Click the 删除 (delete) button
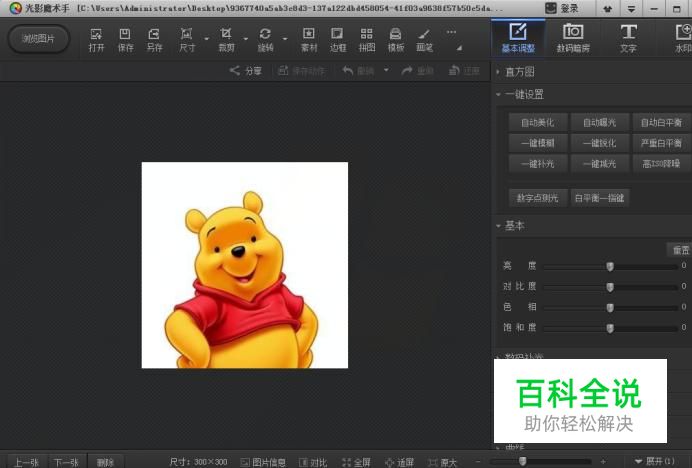 105,462
